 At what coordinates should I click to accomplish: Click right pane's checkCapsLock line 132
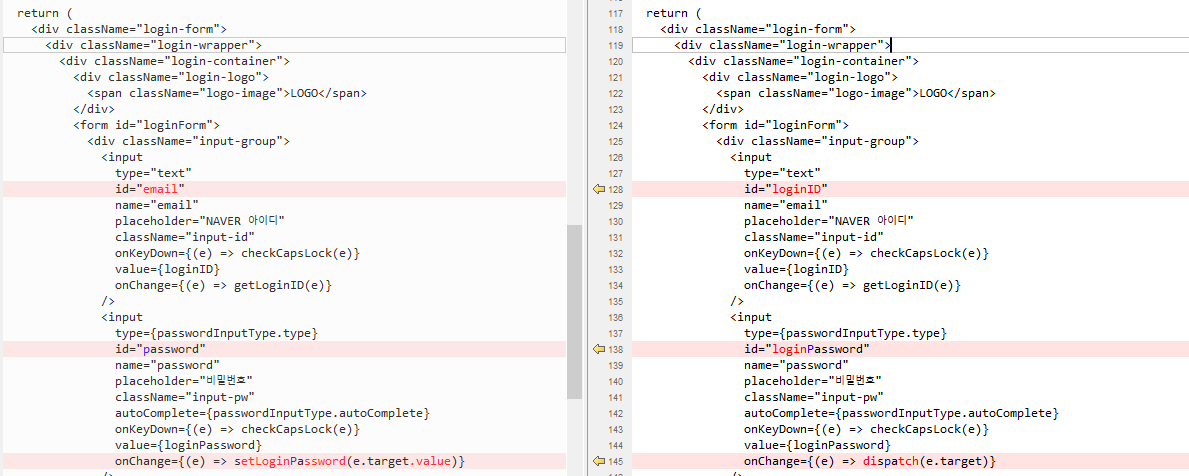867,252
